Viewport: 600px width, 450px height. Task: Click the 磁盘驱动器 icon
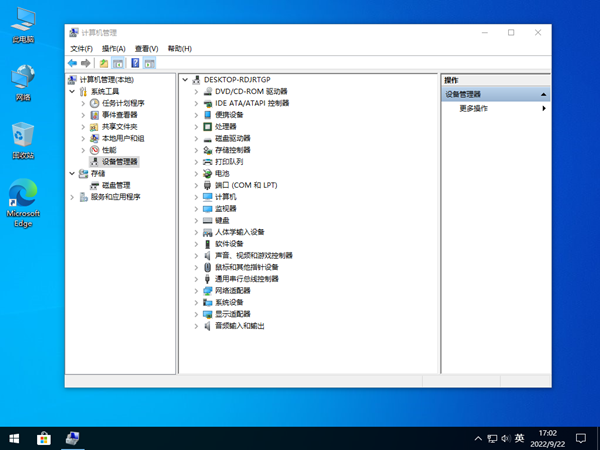(207, 139)
